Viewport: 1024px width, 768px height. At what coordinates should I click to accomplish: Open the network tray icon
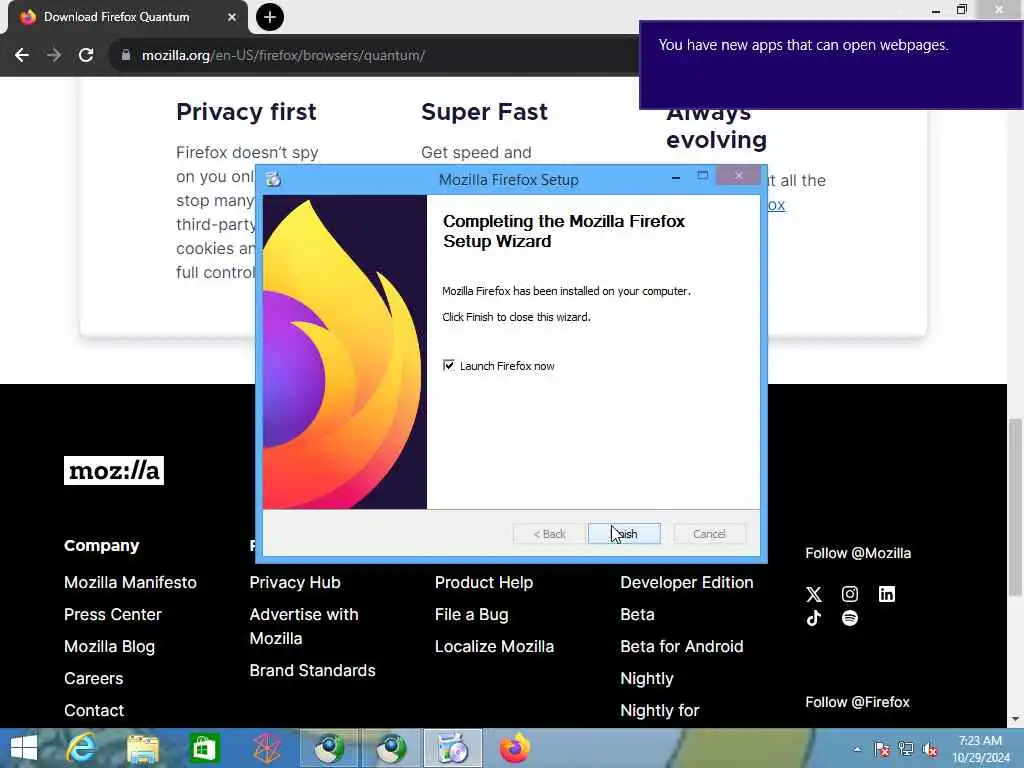click(906, 749)
